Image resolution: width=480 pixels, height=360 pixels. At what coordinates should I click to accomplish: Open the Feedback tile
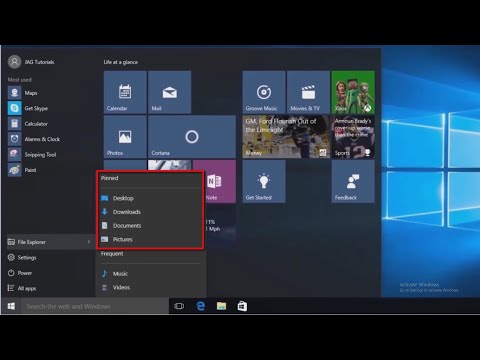click(353, 181)
